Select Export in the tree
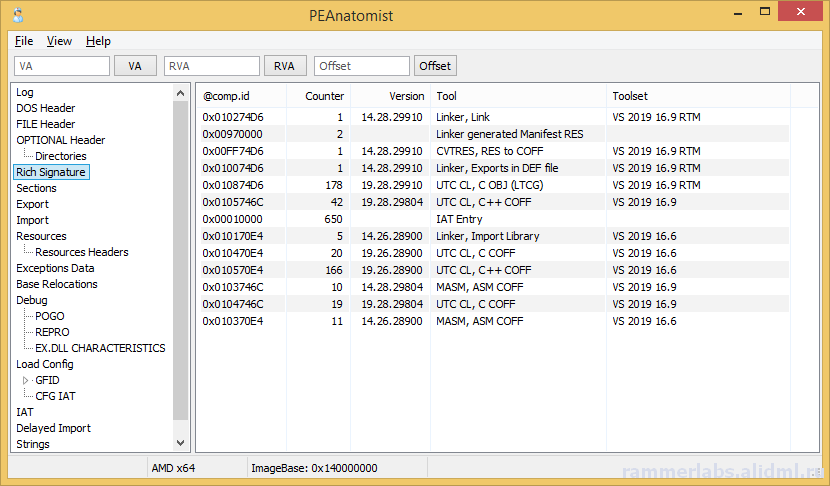The image size is (830, 486). coord(32,204)
